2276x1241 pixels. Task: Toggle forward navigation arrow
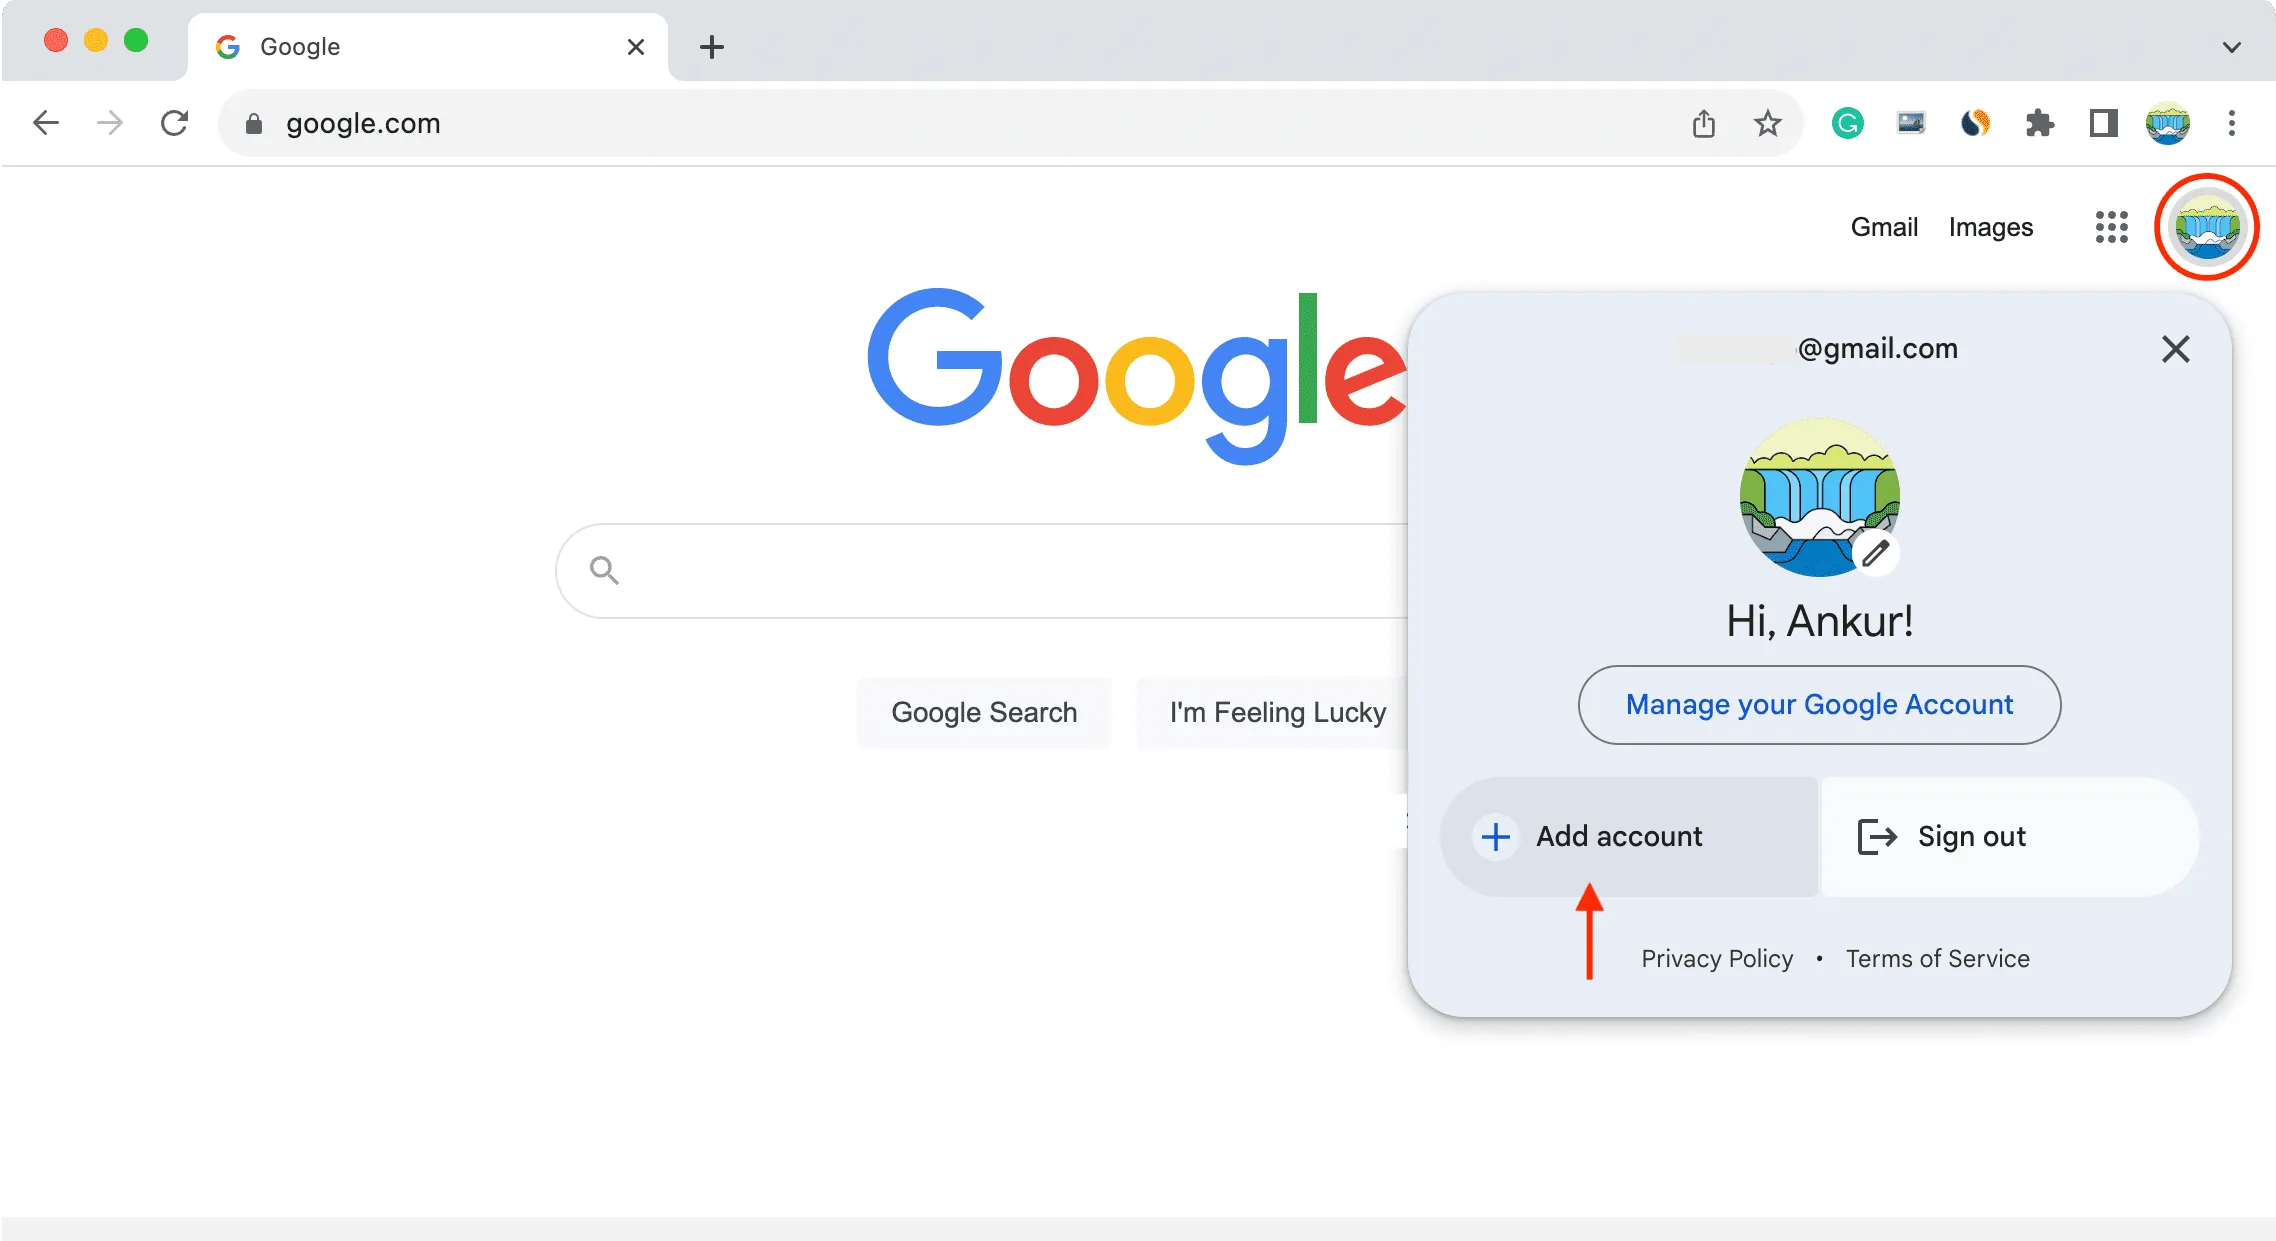pyautogui.click(x=110, y=122)
